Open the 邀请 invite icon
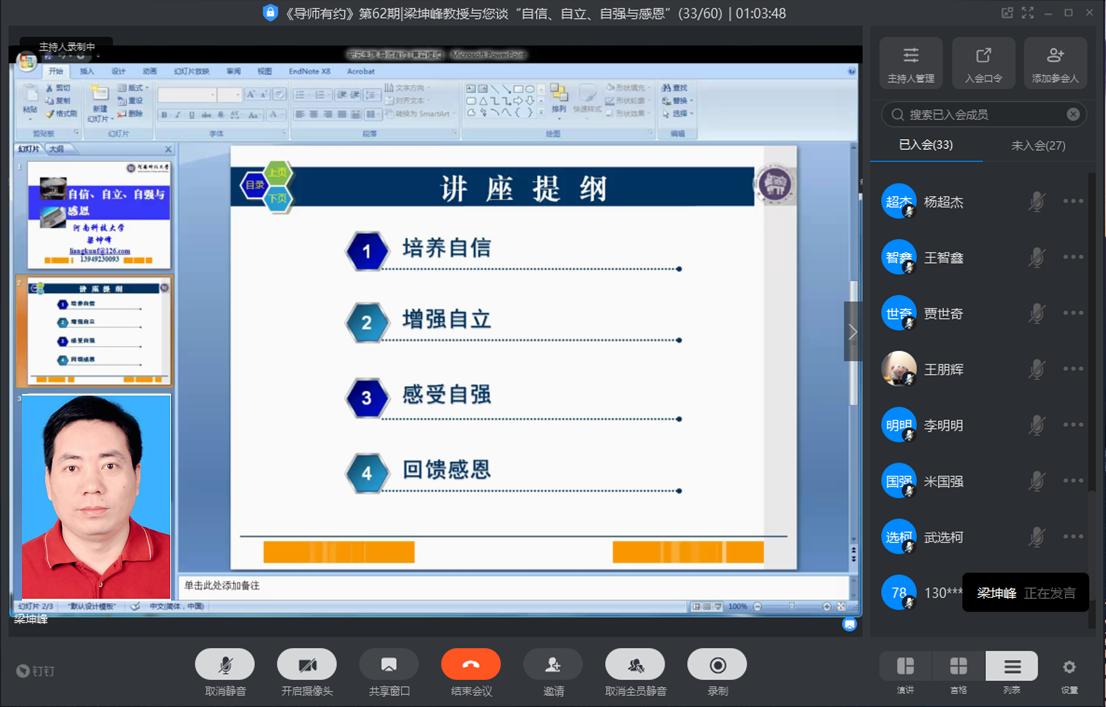This screenshot has width=1106, height=707. pos(553,665)
